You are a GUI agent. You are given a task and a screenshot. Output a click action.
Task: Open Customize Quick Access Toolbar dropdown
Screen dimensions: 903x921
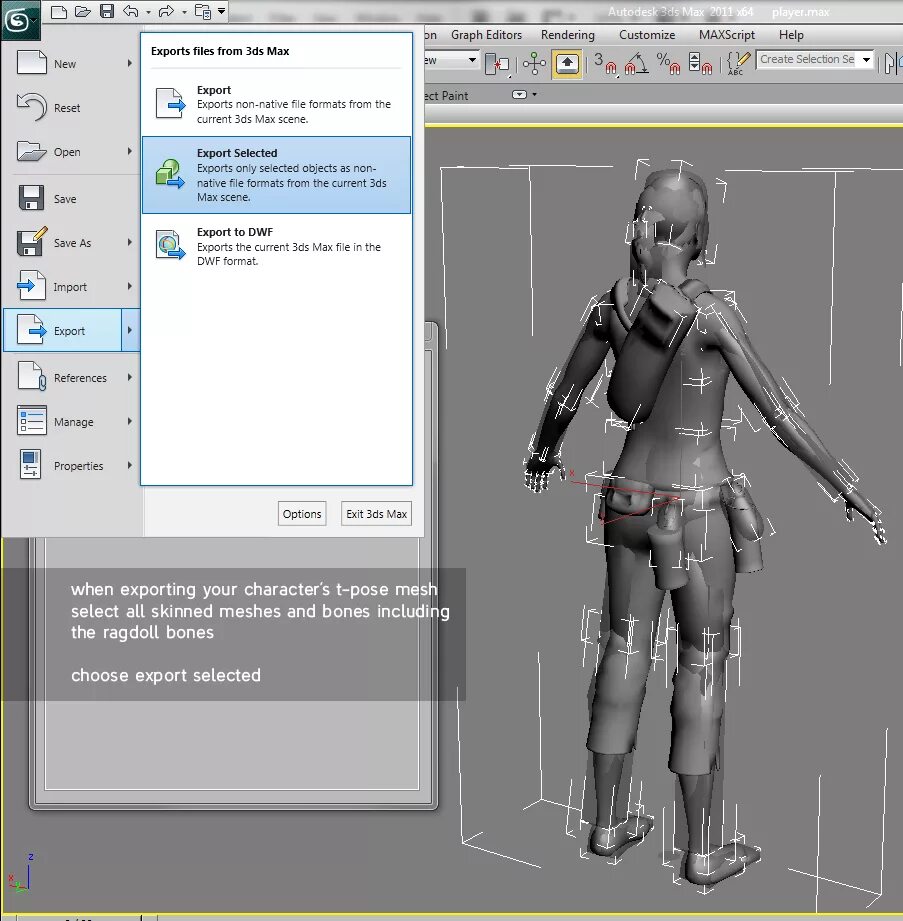pos(221,11)
